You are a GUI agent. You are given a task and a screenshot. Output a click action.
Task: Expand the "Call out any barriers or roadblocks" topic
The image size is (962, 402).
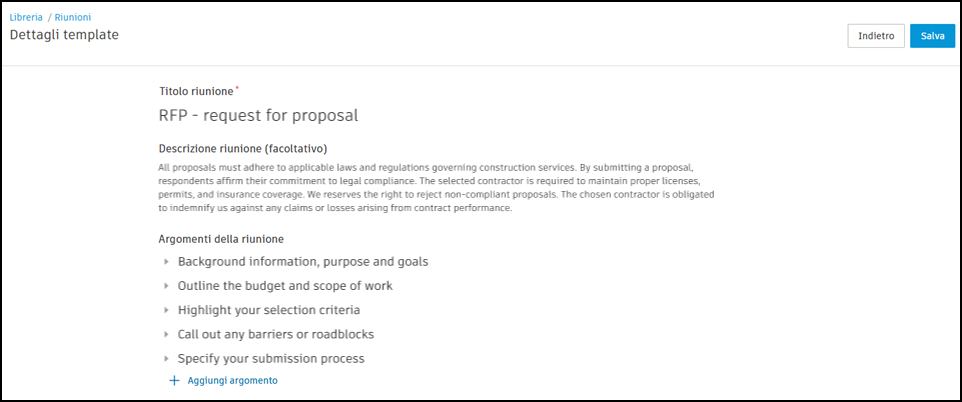coord(167,334)
